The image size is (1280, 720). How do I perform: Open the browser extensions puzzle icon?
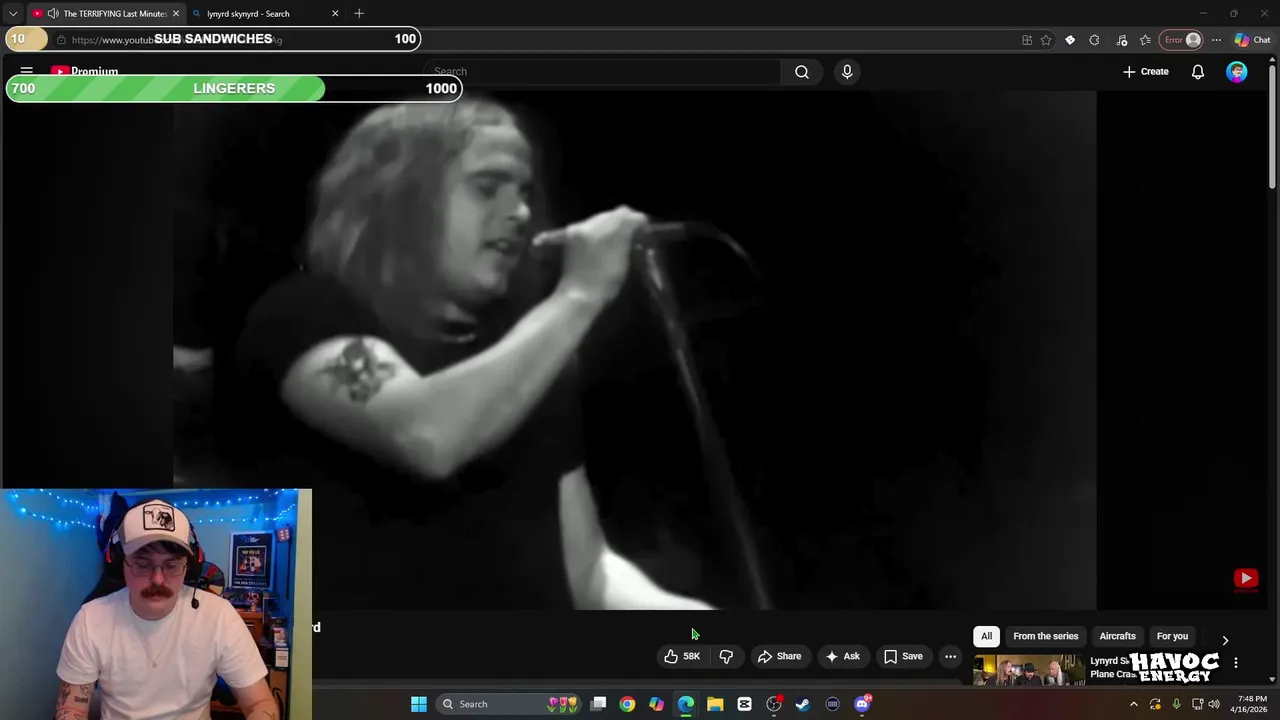point(1094,40)
